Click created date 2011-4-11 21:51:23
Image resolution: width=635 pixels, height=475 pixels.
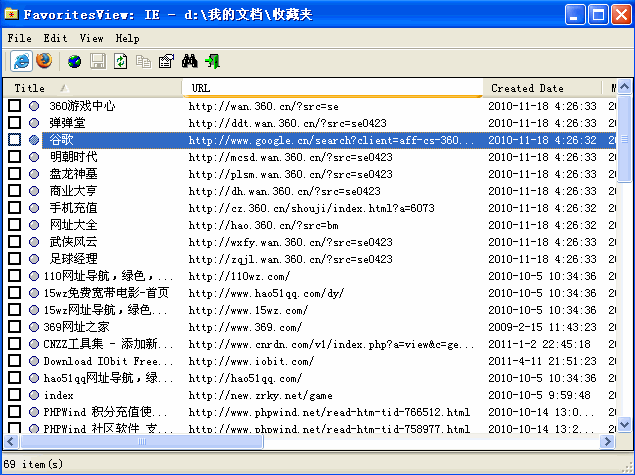[542, 361]
